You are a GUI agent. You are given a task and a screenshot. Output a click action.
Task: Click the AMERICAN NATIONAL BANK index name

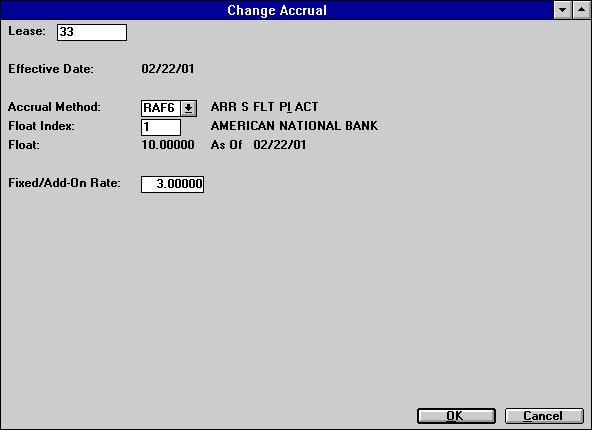(294, 126)
